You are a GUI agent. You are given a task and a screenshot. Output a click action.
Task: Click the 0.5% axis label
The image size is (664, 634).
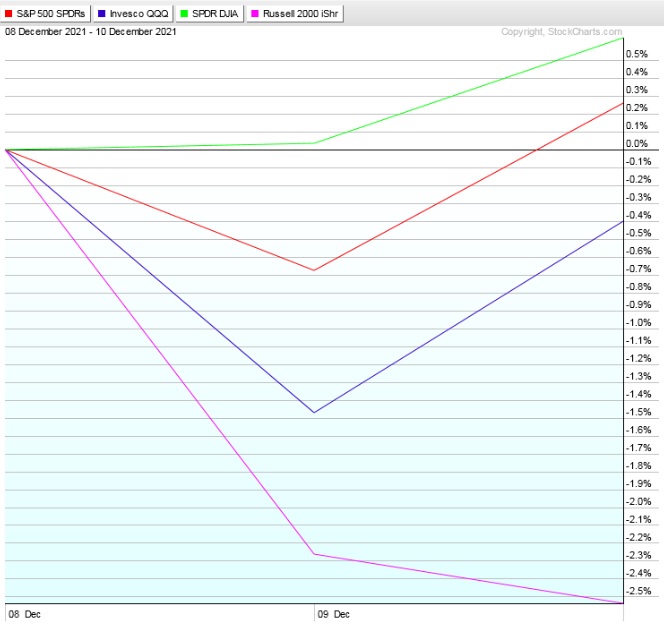click(x=637, y=54)
